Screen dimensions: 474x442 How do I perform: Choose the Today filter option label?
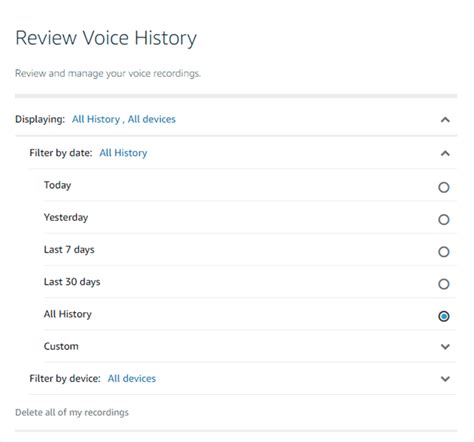(x=58, y=185)
